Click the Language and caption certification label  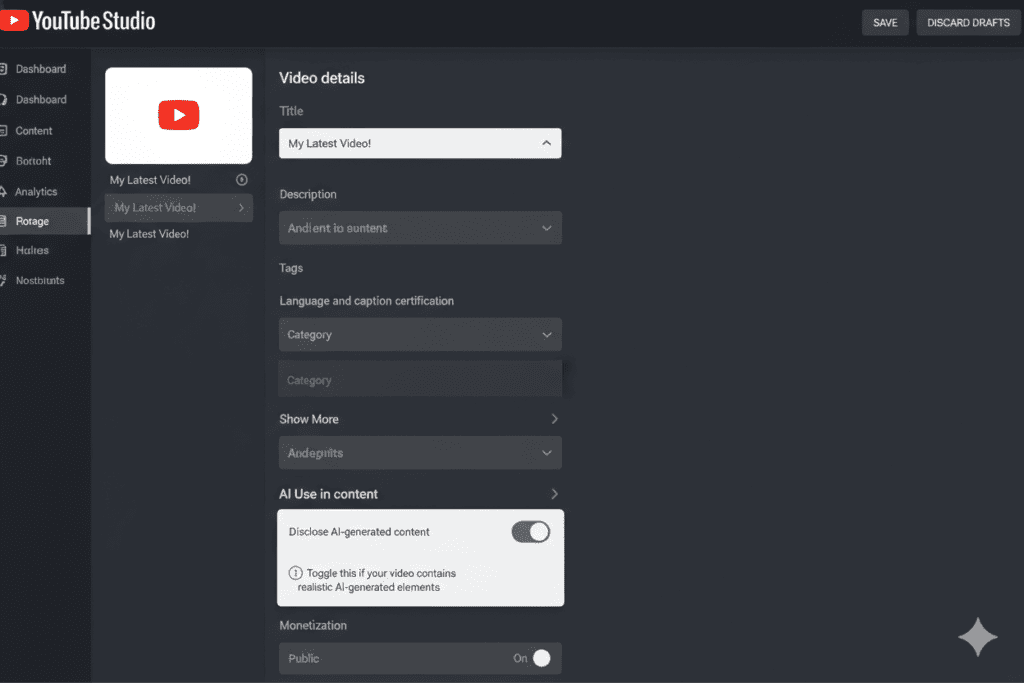[366, 301]
